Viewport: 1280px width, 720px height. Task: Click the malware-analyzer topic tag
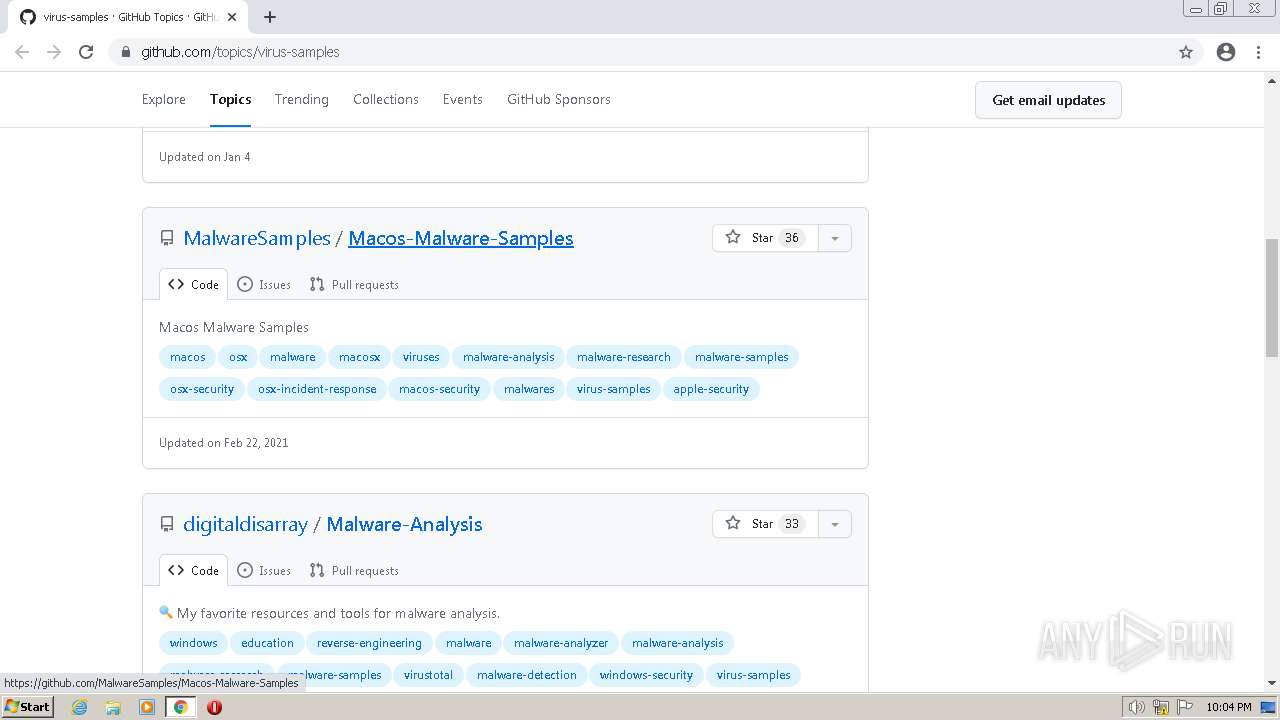coord(561,643)
